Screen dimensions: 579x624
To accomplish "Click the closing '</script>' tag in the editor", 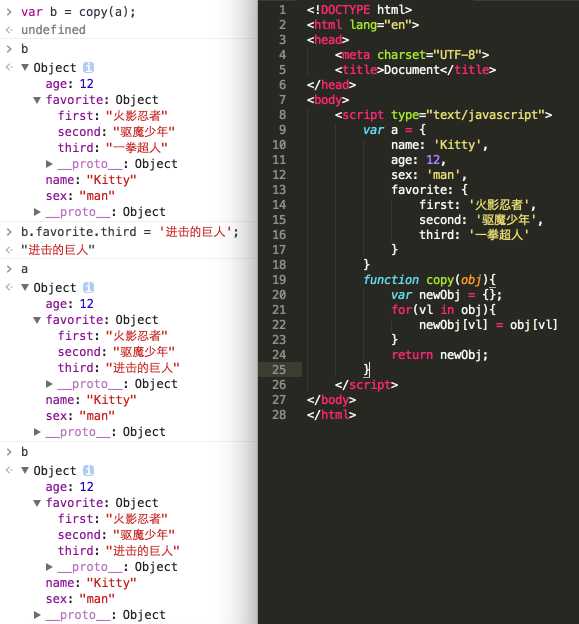I will click(366, 385).
